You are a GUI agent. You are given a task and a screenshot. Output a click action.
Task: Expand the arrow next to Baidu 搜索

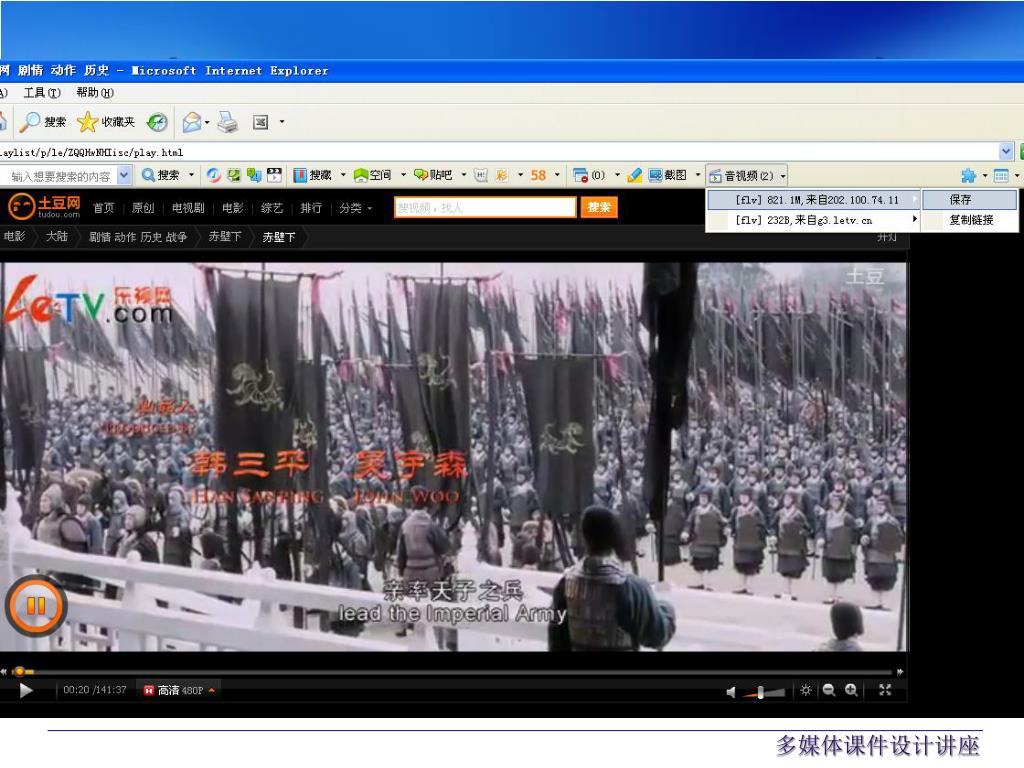(x=191, y=175)
